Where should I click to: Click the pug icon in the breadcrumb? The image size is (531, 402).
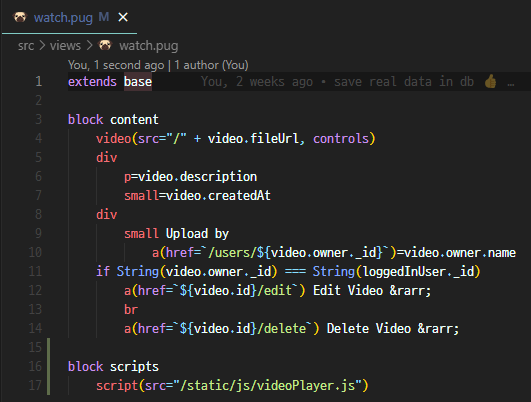(105, 45)
